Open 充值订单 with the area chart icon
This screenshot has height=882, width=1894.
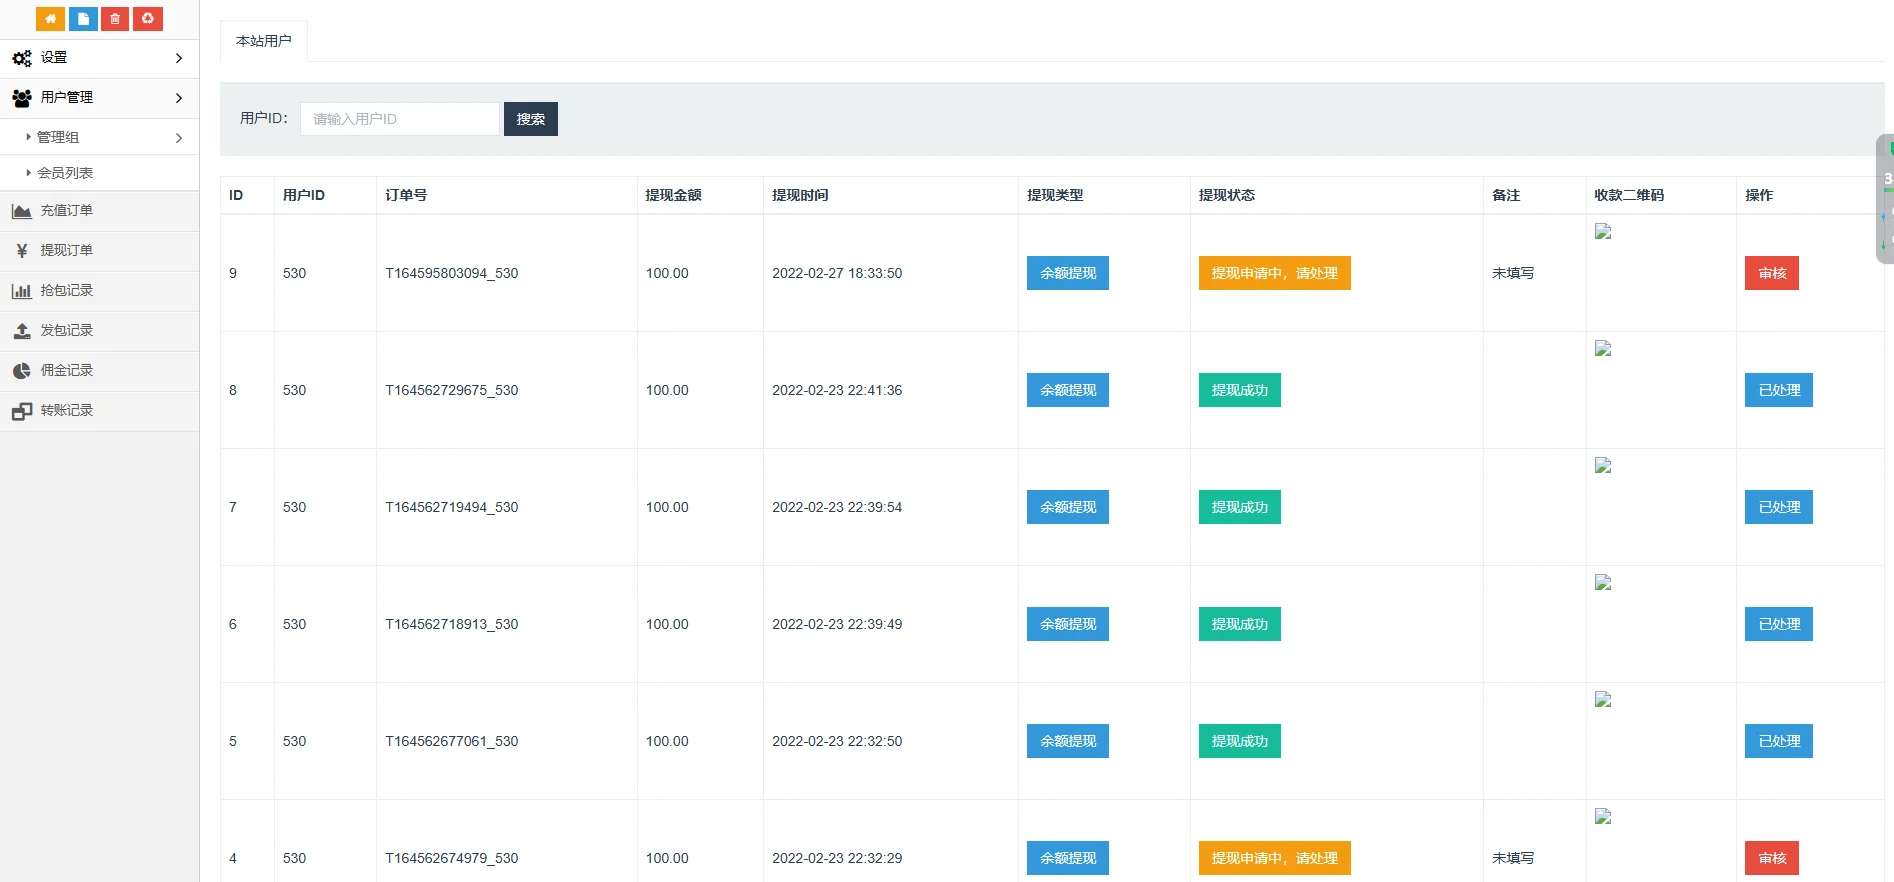click(66, 211)
